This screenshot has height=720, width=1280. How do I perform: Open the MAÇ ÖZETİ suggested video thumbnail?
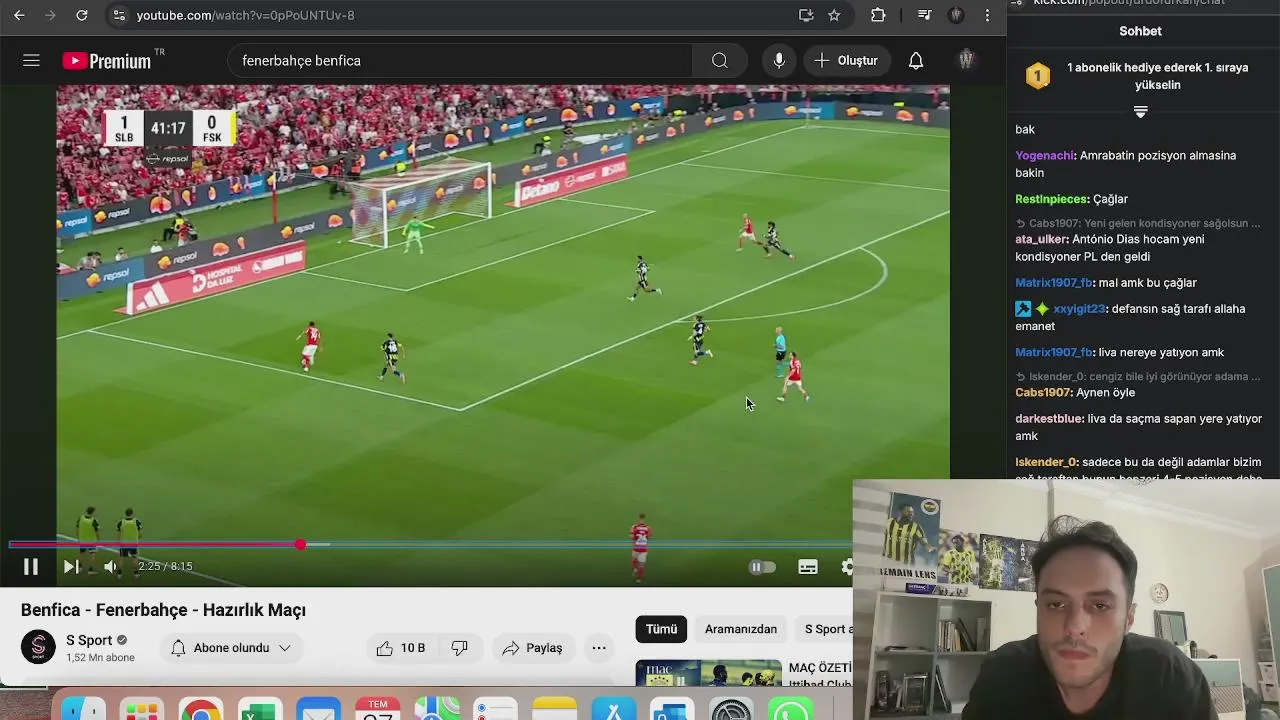[708, 673]
